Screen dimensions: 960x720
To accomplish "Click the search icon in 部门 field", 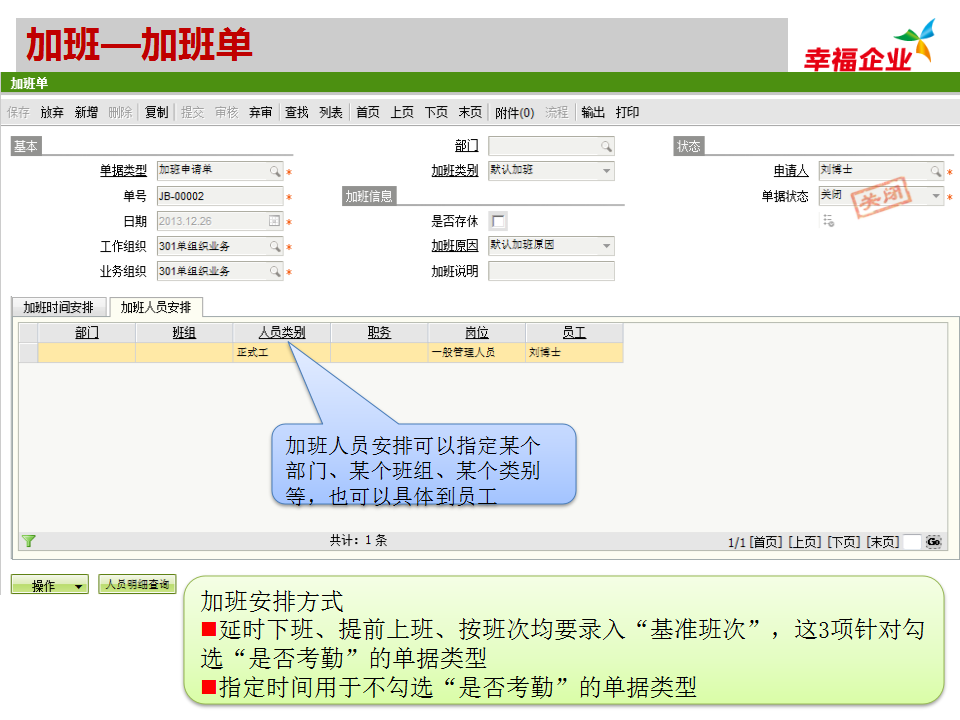I will (606, 146).
